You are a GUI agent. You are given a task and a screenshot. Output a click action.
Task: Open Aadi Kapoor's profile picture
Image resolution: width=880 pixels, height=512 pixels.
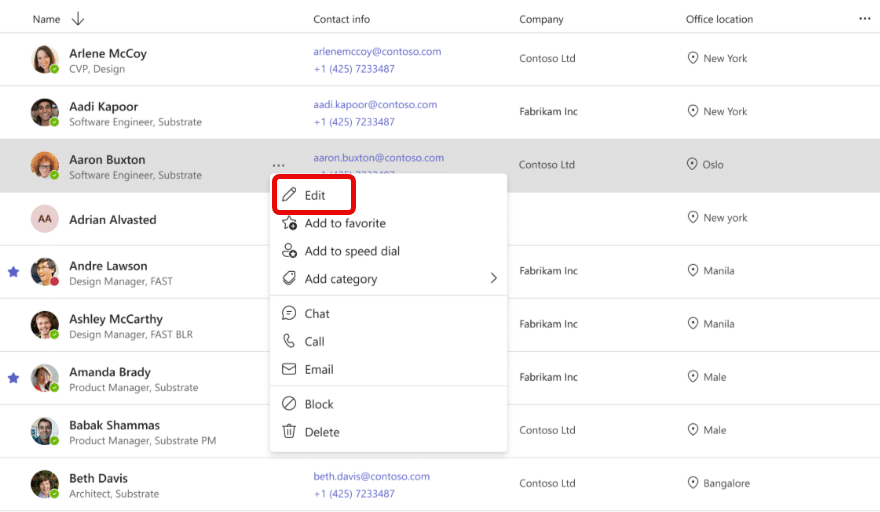click(x=45, y=112)
